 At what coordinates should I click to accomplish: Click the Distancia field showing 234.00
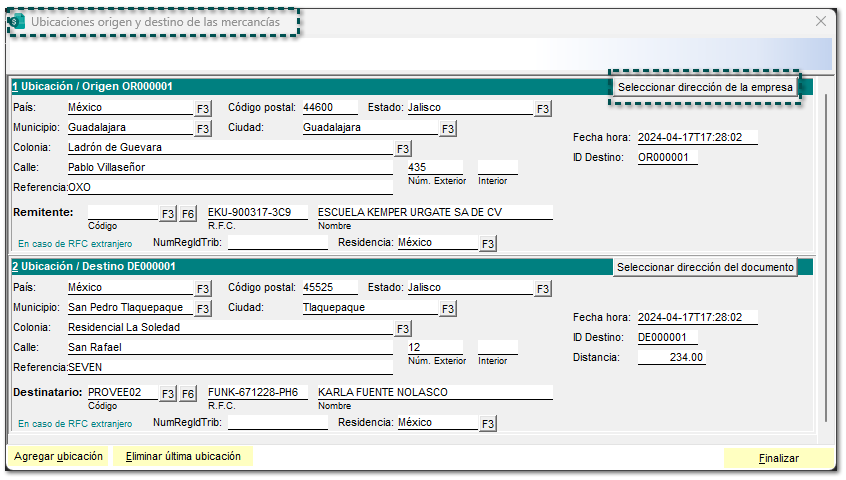click(x=671, y=357)
